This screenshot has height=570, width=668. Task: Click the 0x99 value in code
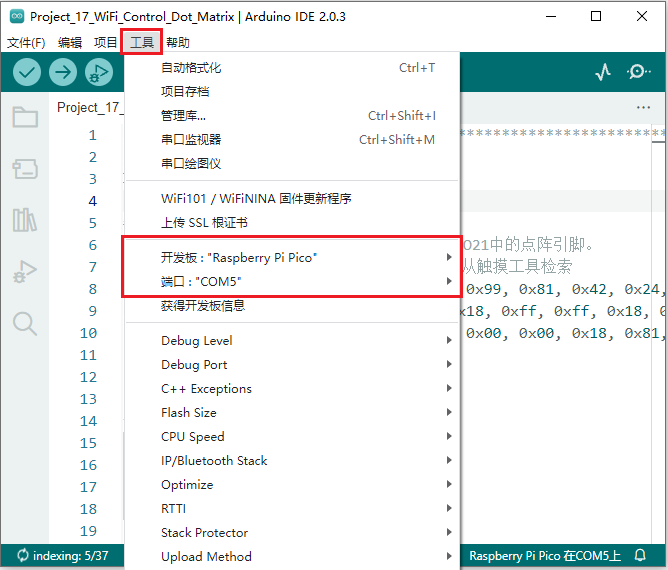[483, 289]
